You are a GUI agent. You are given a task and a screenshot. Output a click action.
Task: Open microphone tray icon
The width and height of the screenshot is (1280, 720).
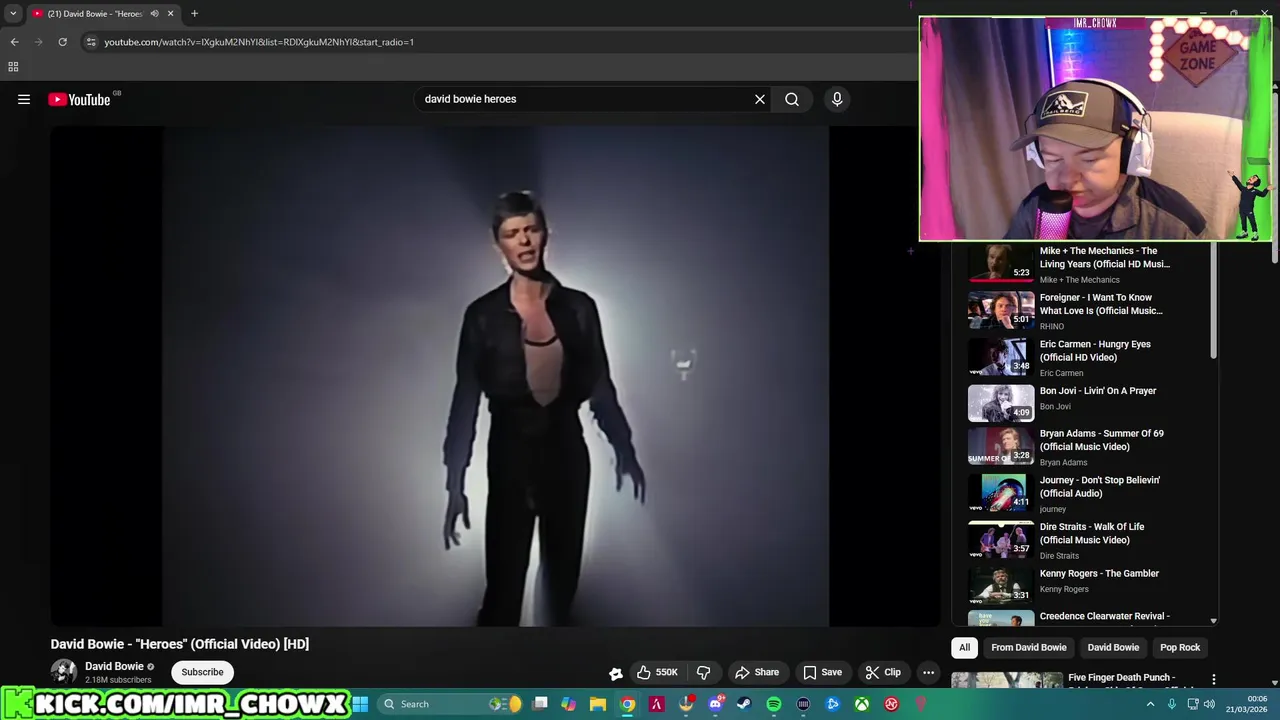click(1172, 704)
